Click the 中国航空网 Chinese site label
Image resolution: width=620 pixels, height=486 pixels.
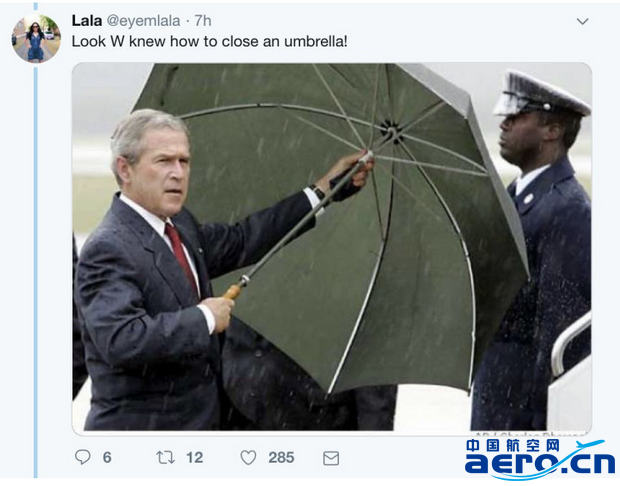pyautogui.click(x=513, y=445)
